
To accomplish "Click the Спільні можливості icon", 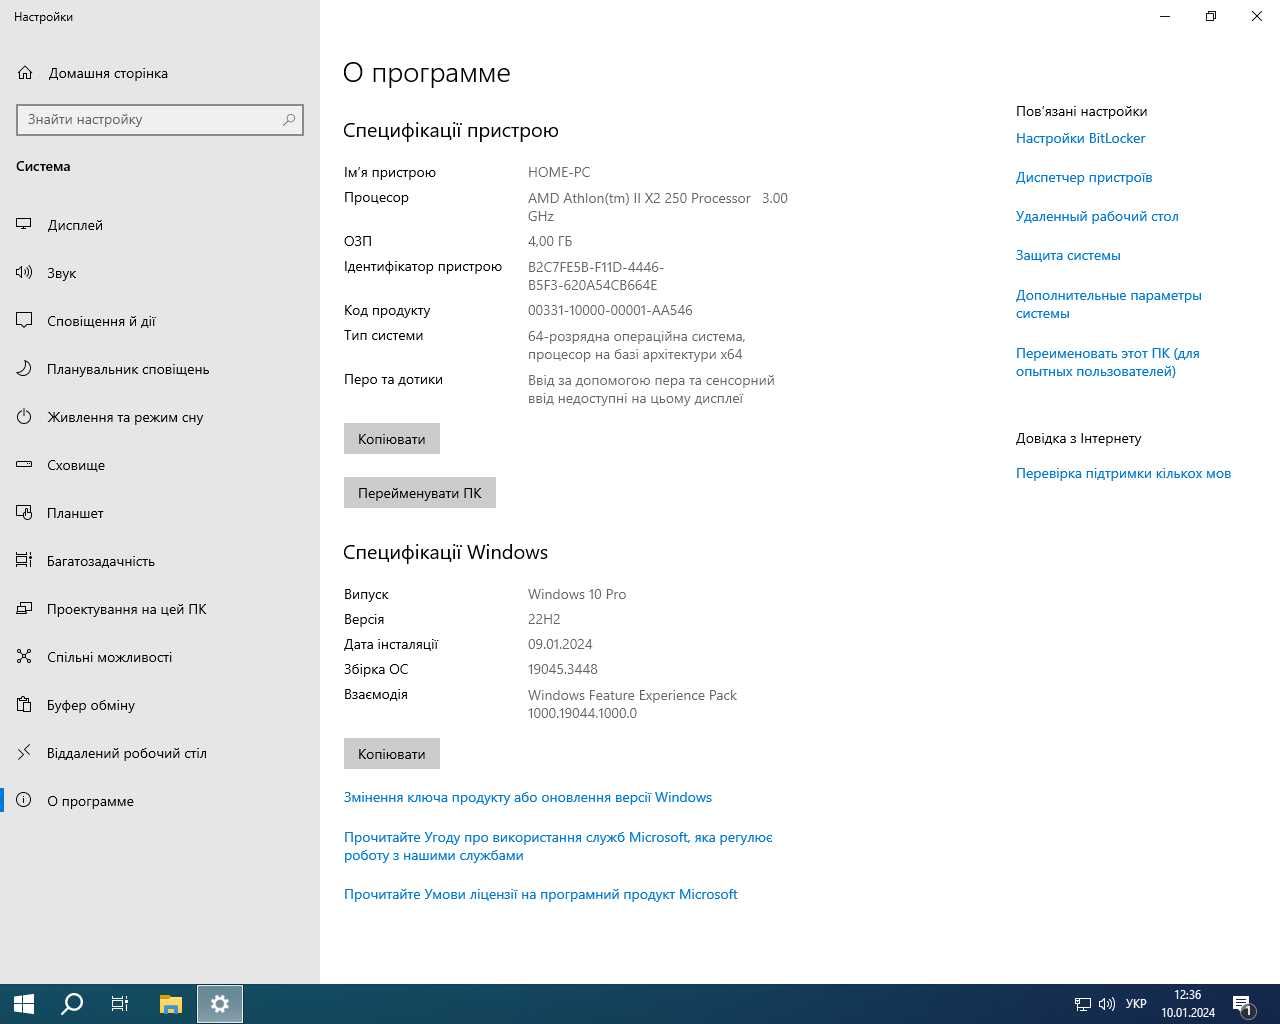I will pos(24,657).
